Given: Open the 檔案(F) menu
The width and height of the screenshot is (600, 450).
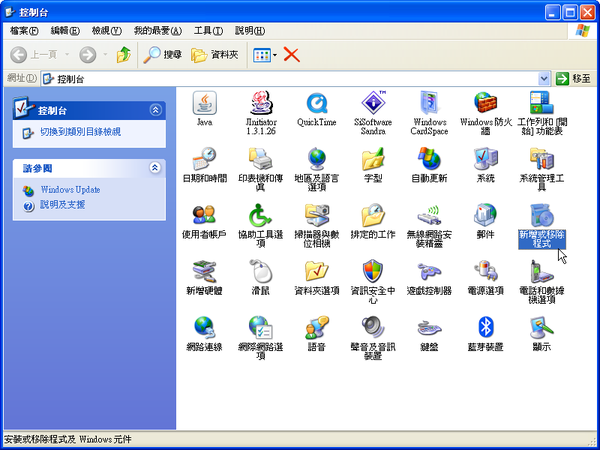Looking at the screenshot, I should [24, 31].
